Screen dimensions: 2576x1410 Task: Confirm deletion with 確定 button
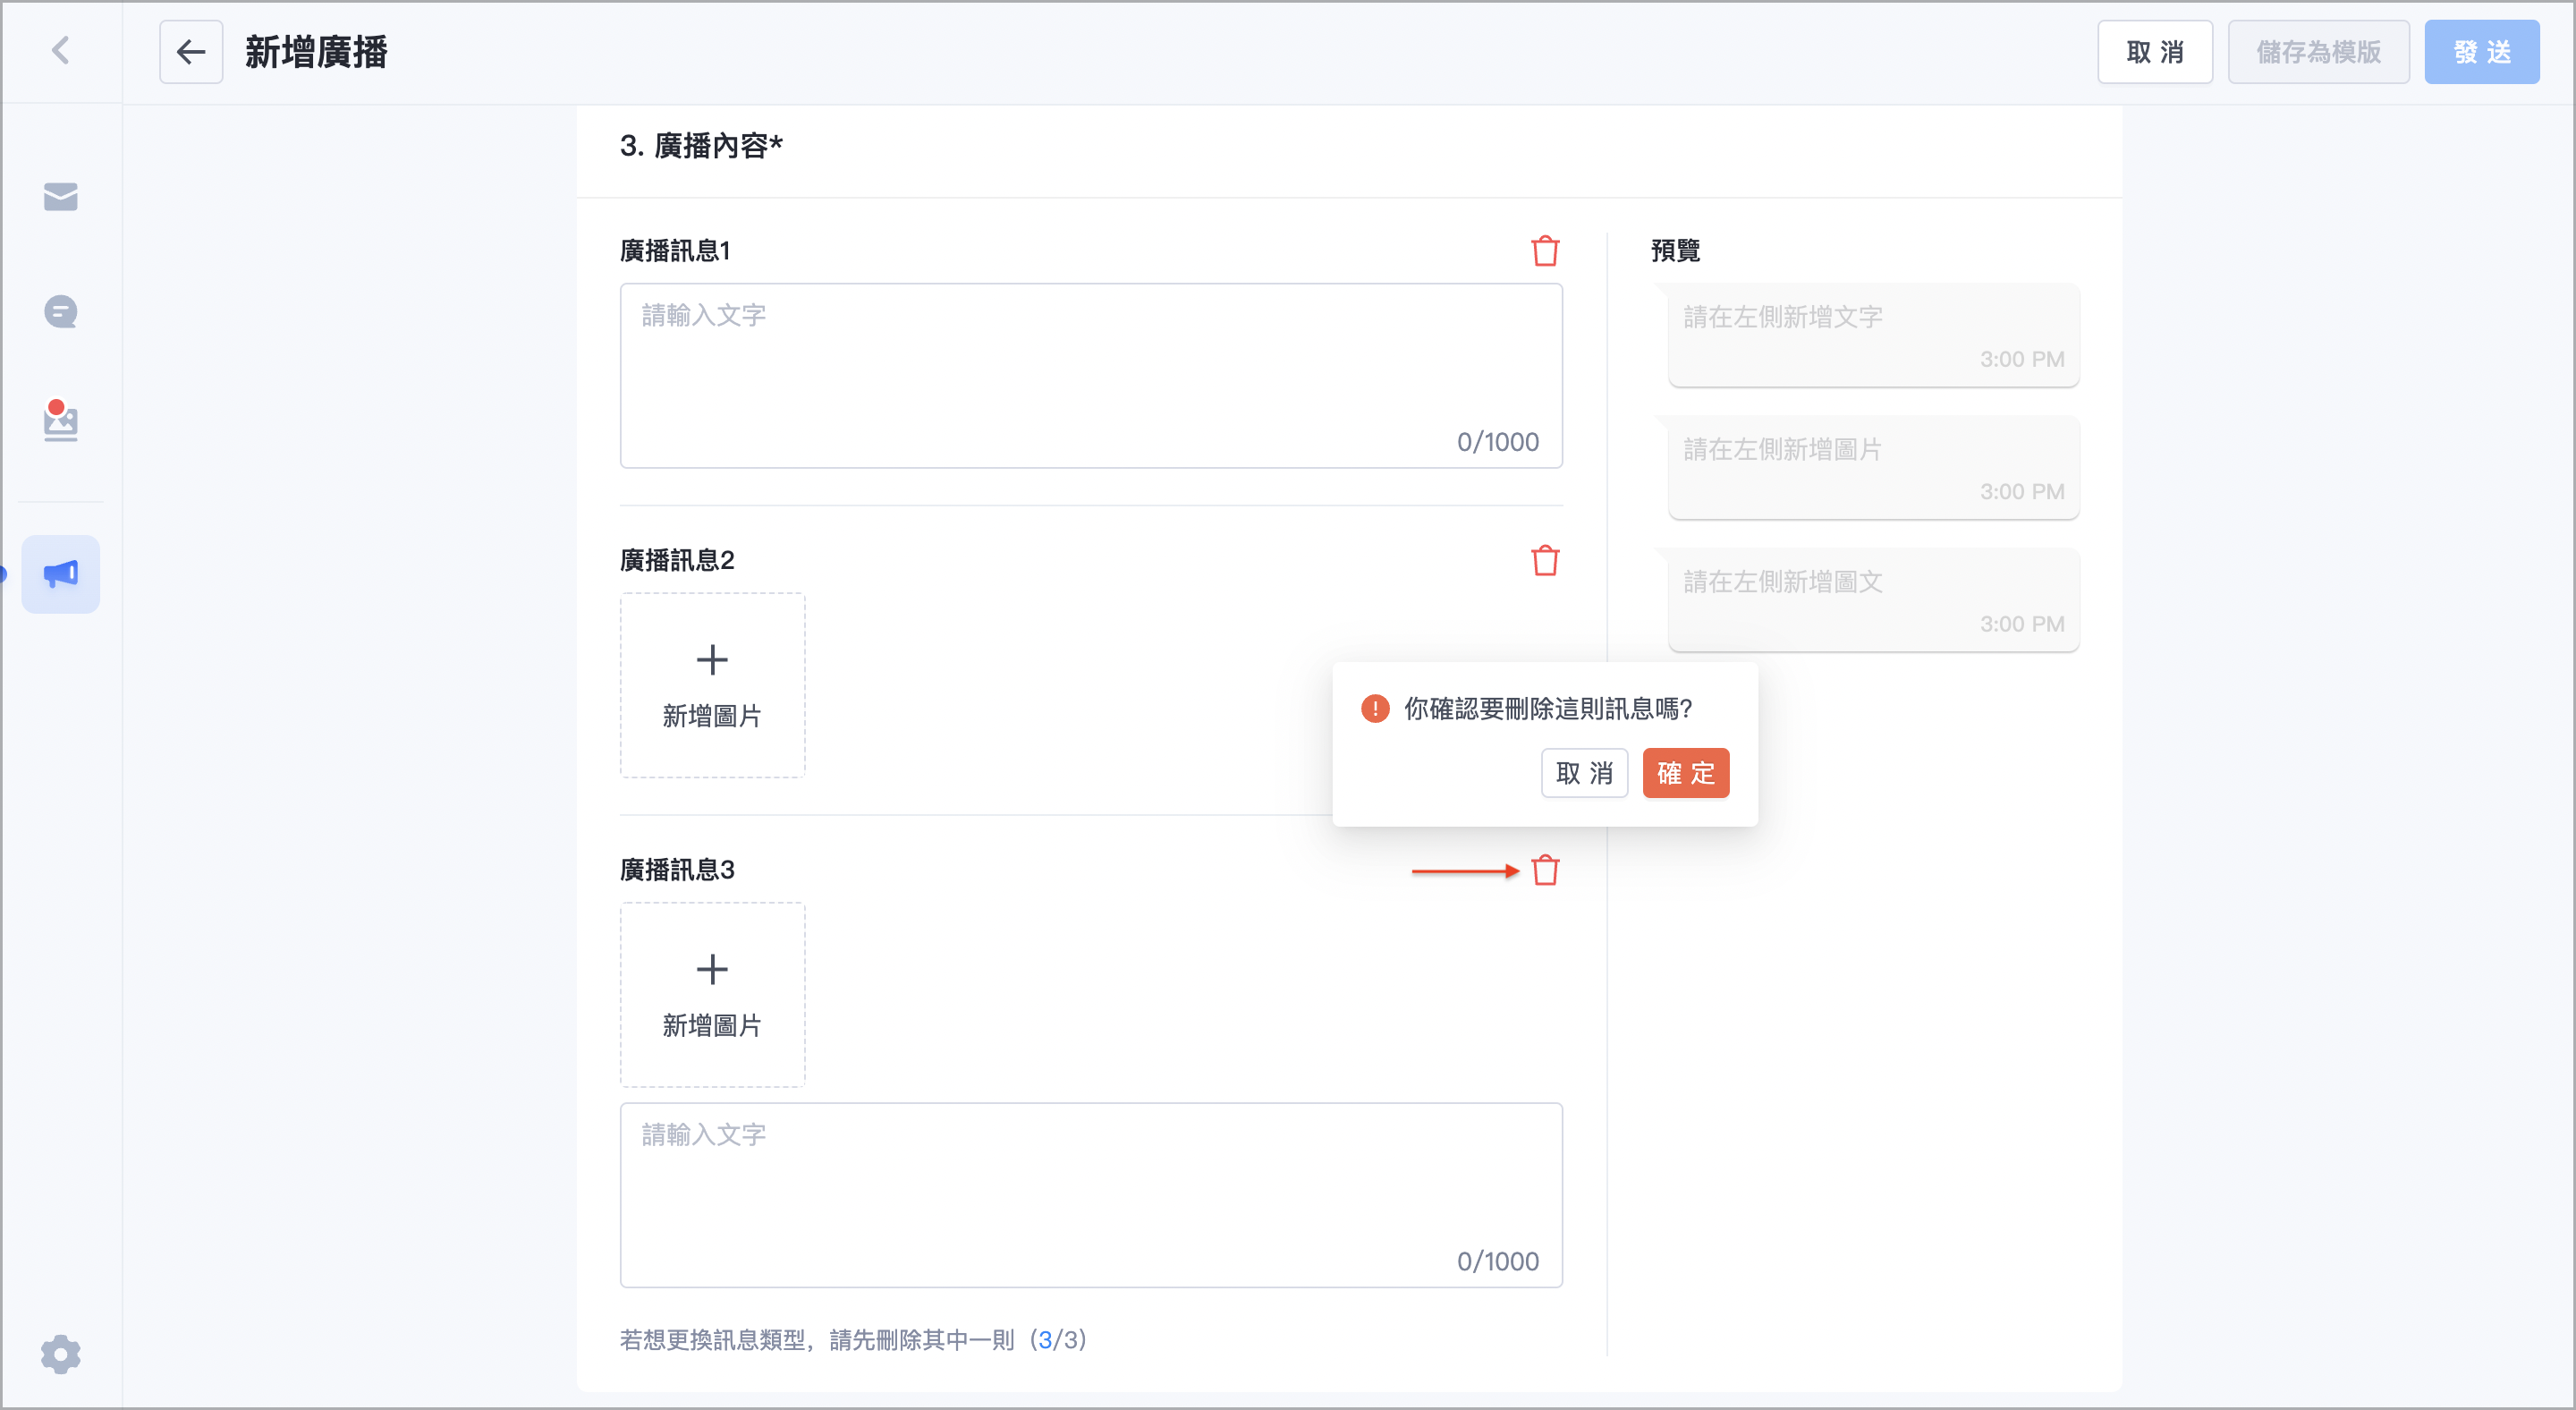point(1685,773)
